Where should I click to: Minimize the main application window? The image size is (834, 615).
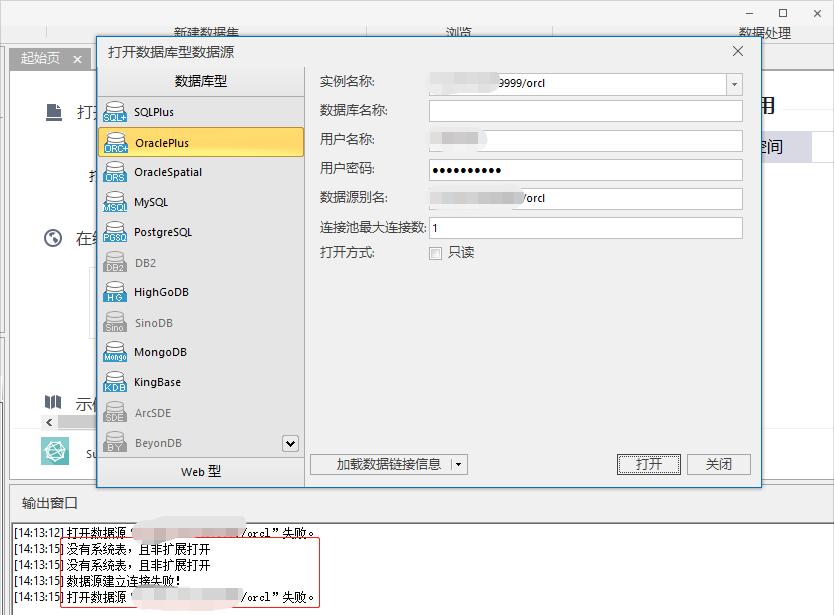coord(749,13)
